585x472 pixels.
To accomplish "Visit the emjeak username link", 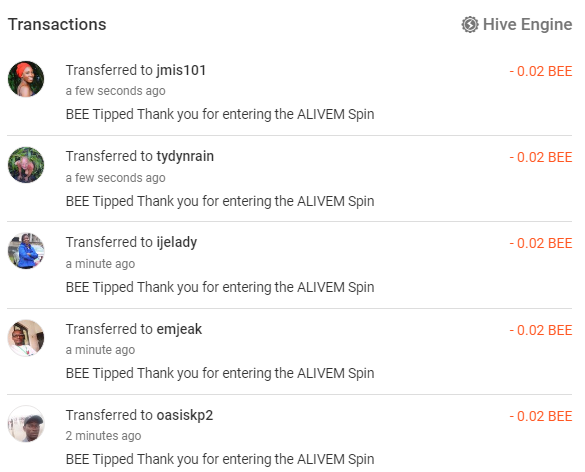I will click(179, 329).
